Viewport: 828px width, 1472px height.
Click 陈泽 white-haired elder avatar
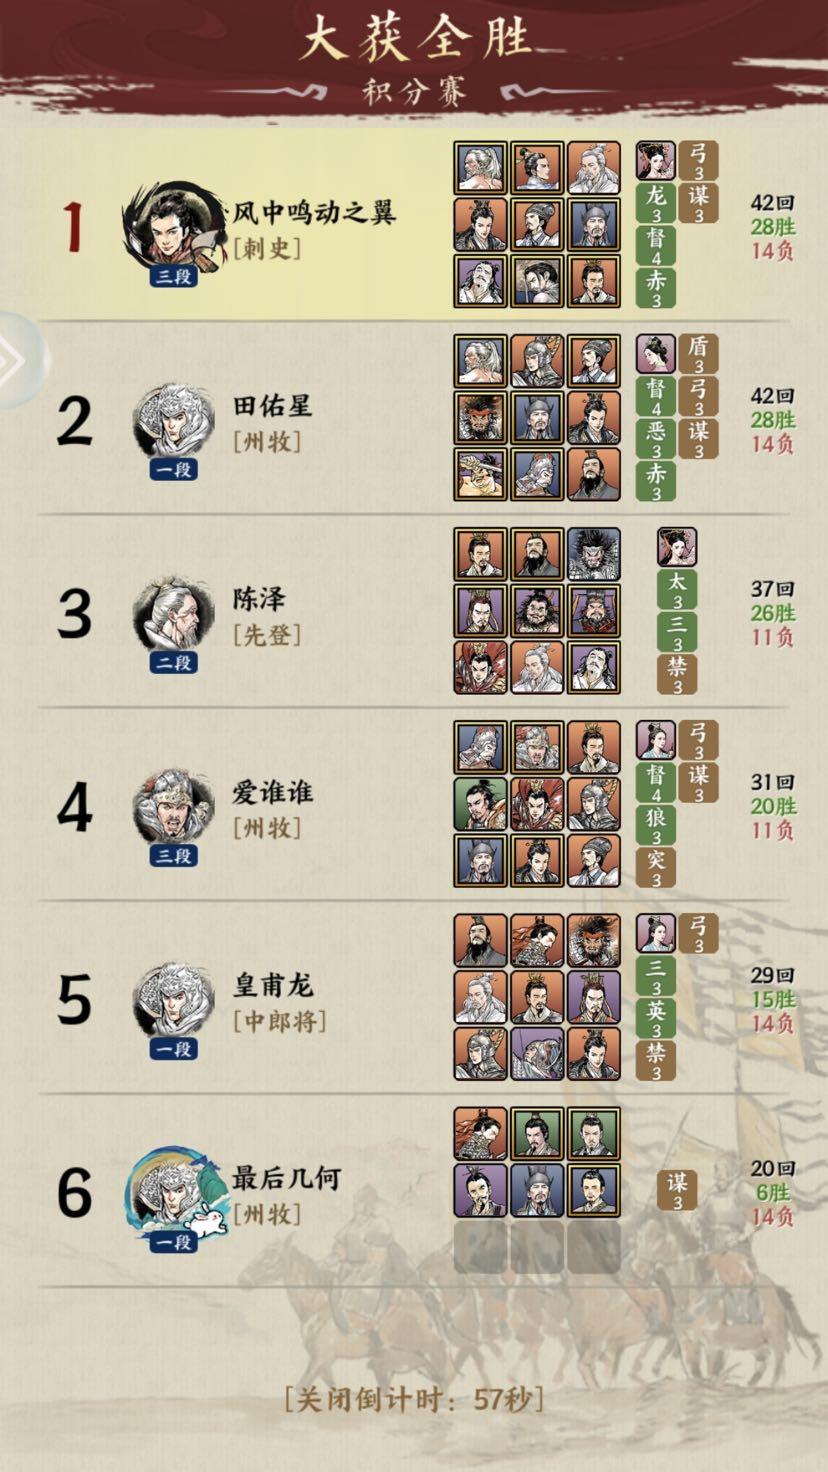coord(174,614)
